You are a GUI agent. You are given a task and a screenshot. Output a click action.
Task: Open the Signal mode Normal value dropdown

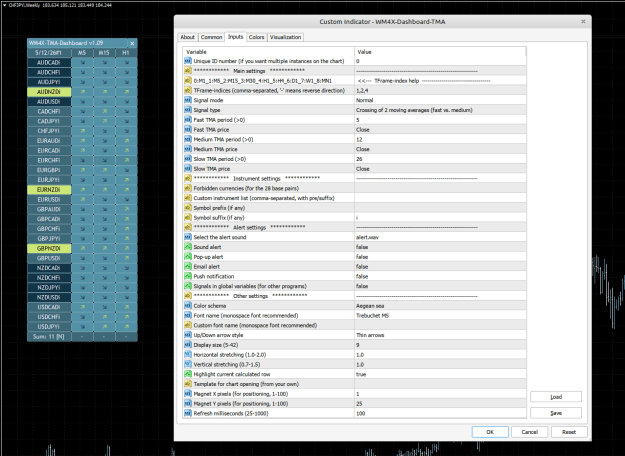(440, 100)
